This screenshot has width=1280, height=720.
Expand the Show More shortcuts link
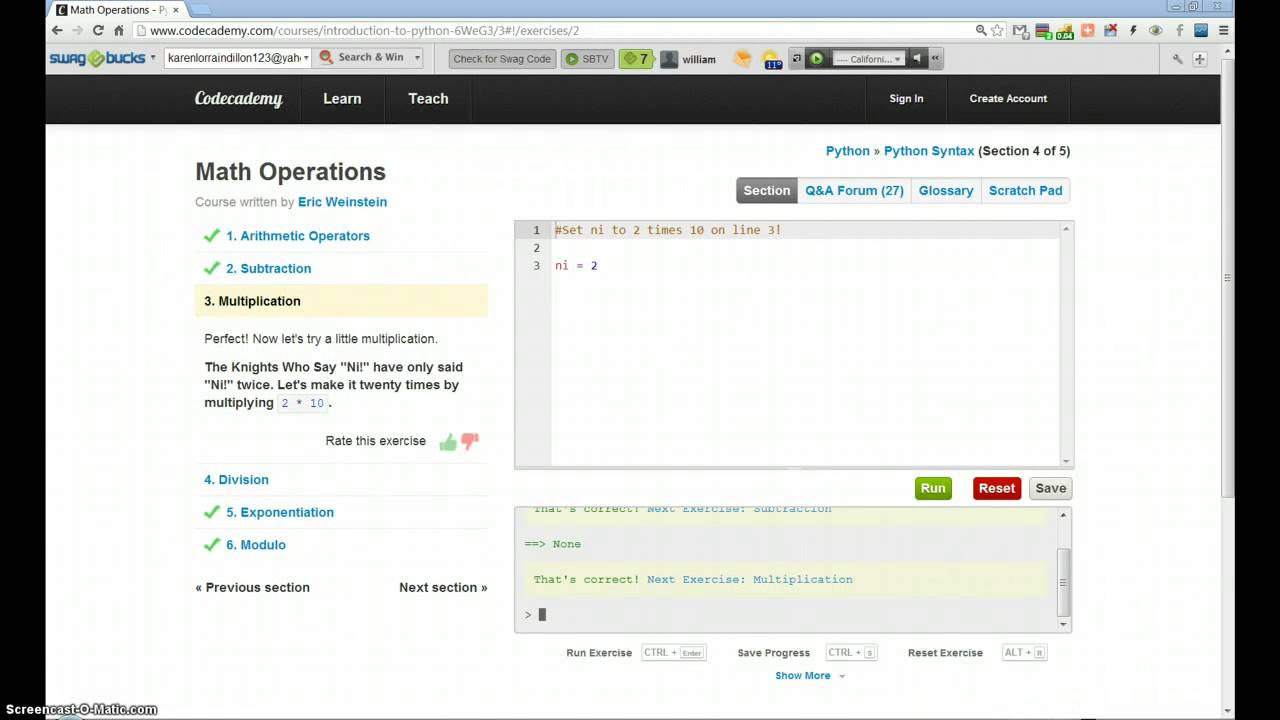point(810,676)
